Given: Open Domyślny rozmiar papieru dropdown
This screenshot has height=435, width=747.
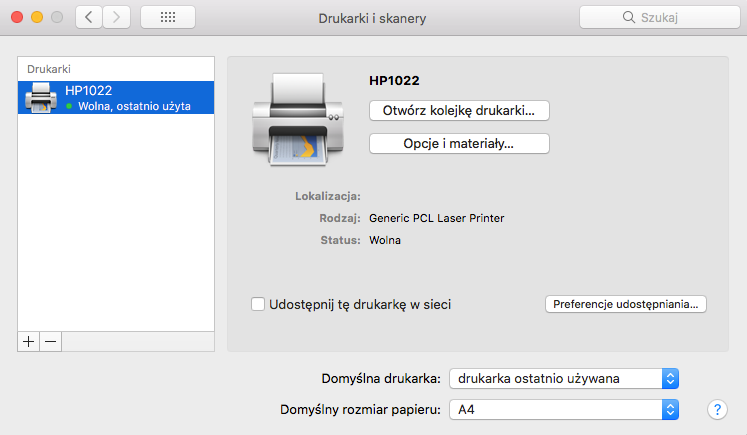Looking at the screenshot, I should (564, 410).
